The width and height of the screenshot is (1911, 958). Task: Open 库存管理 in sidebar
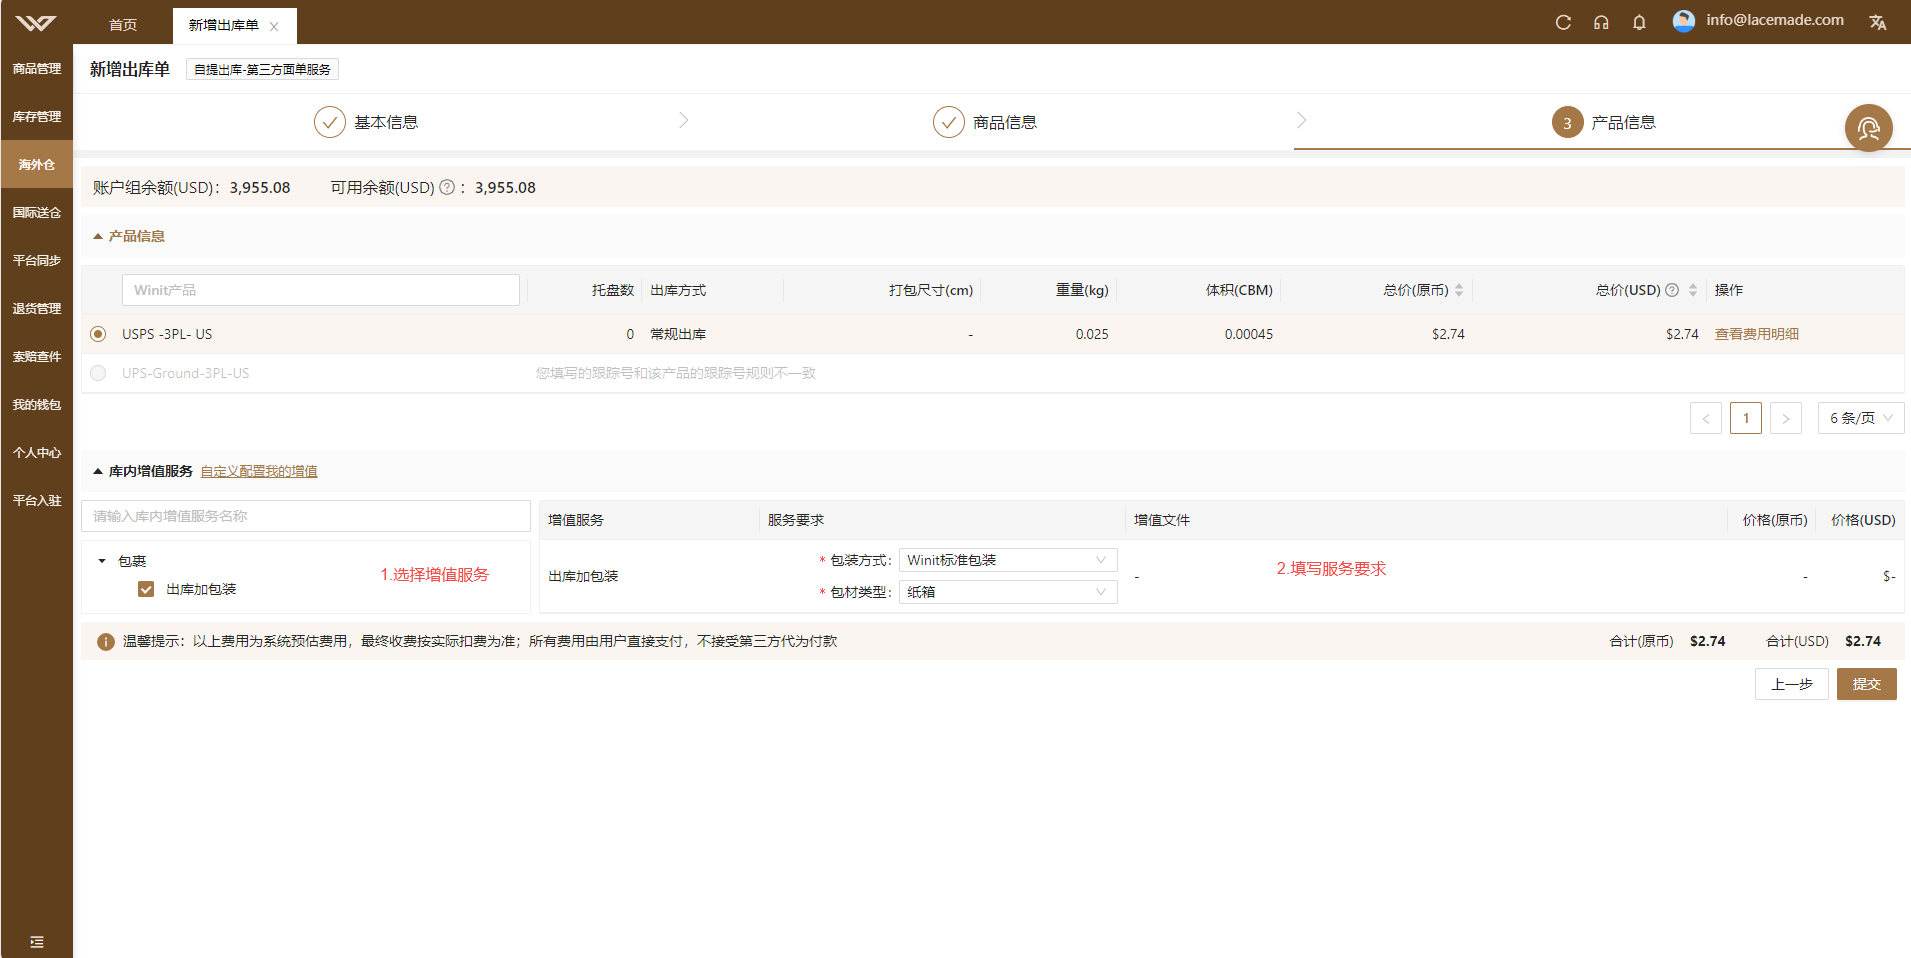[37, 116]
